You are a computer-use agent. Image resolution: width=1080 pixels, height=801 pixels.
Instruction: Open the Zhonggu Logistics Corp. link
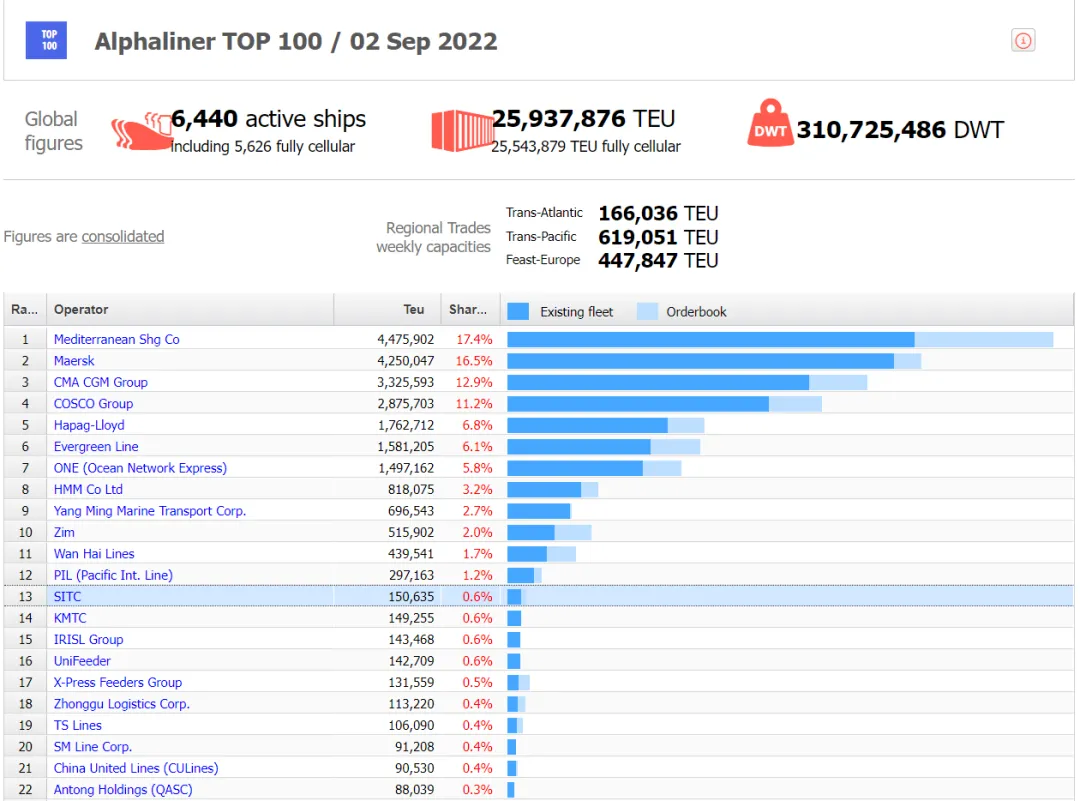pyautogui.click(x=121, y=703)
